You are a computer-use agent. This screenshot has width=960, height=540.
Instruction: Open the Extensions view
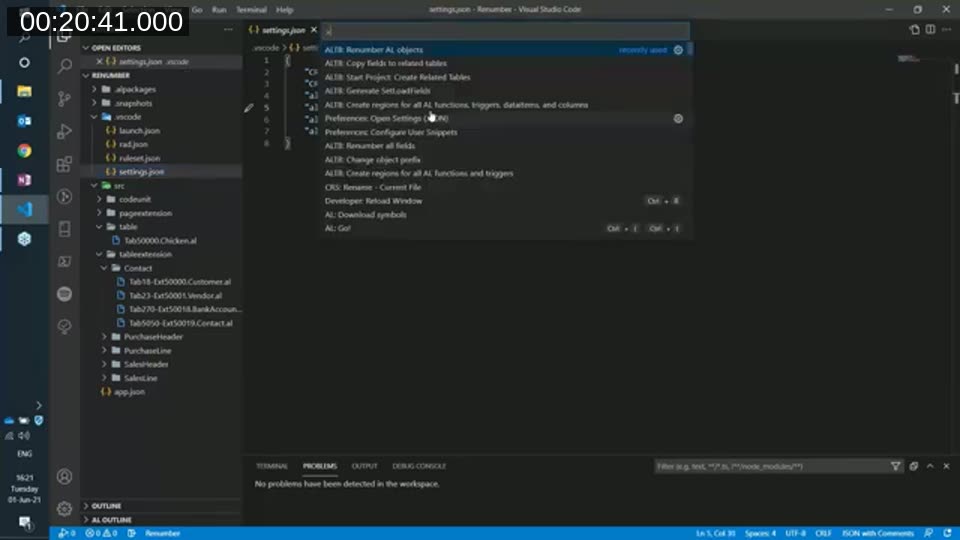[x=64, y=164]
